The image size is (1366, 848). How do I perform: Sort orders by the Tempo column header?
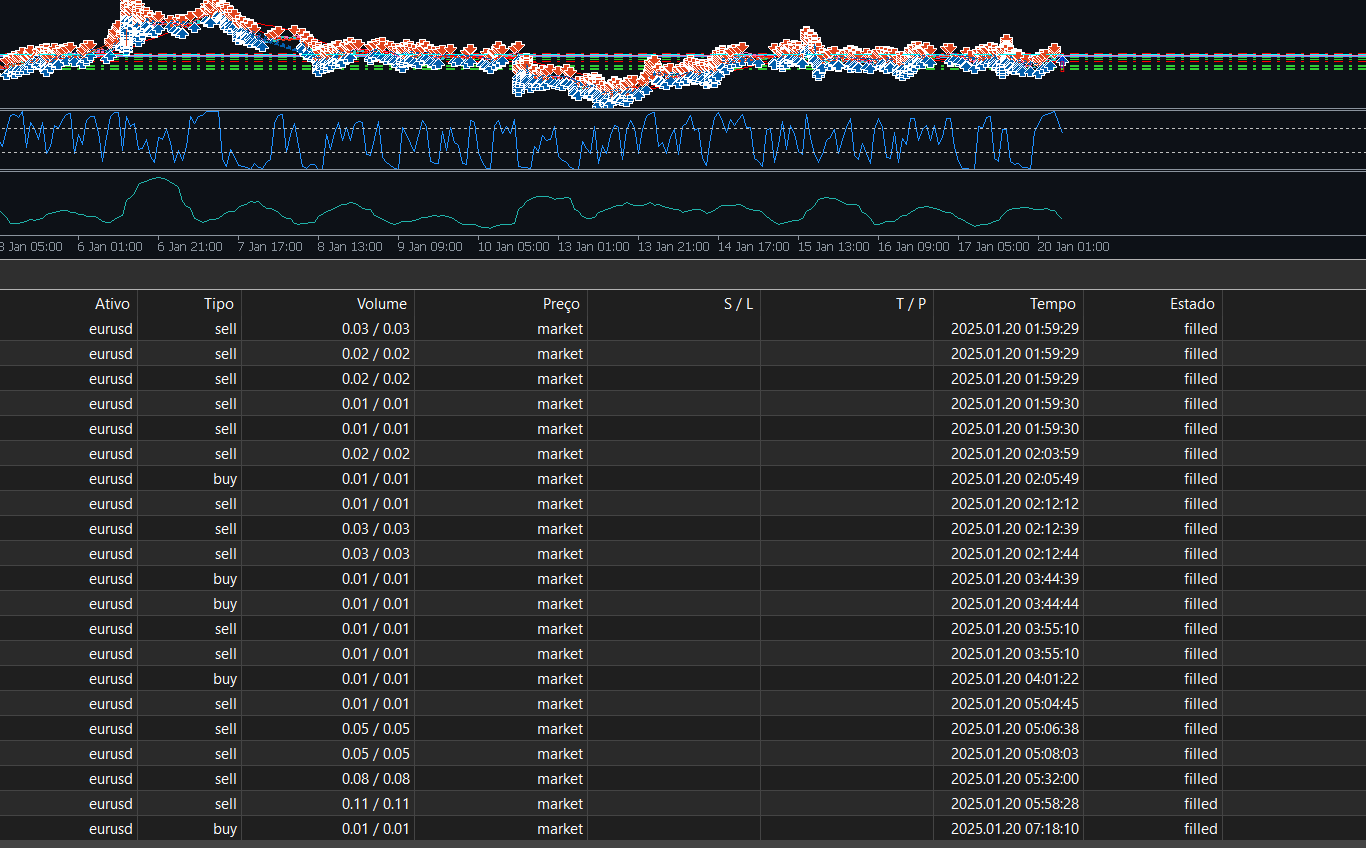(x=1009, y=304)
